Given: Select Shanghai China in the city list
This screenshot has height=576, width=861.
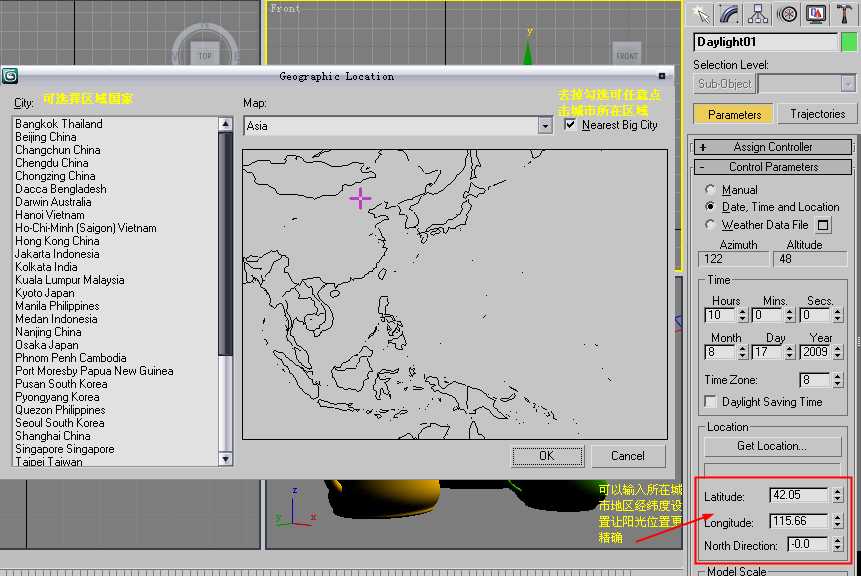Looking at the screenshot, I should [53, 436].
